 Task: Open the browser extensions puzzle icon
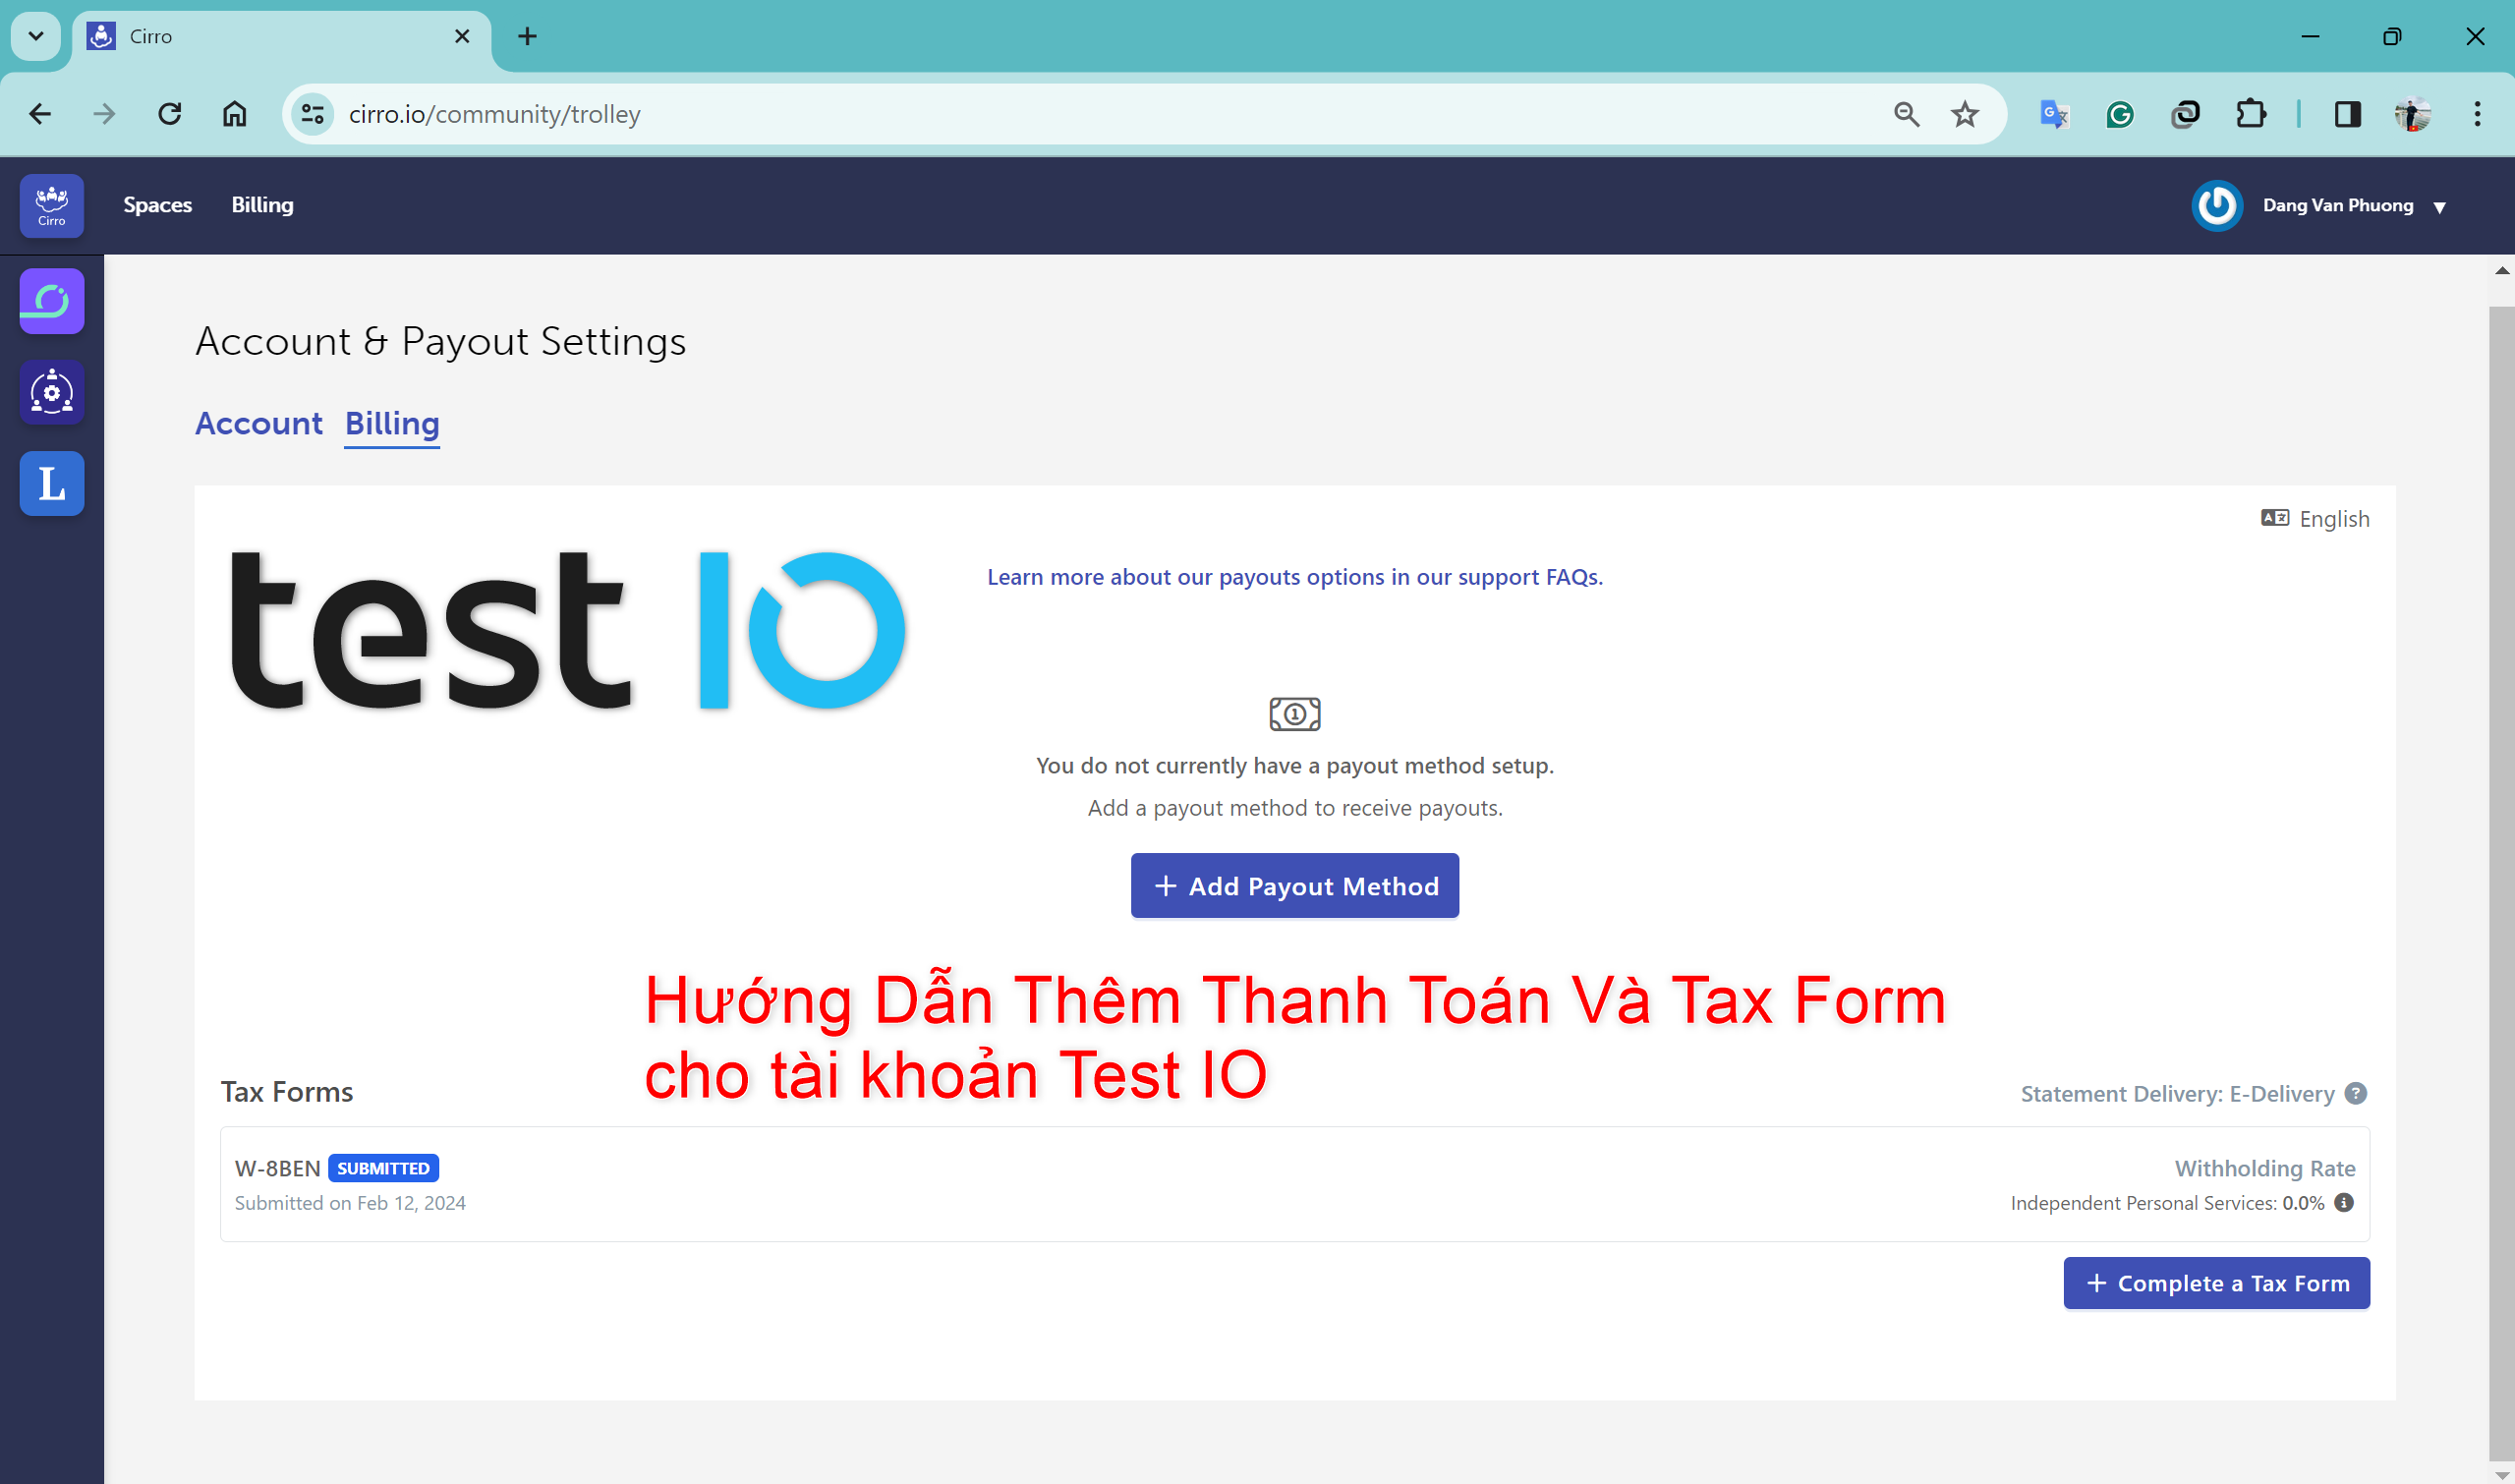point(2250,115)
